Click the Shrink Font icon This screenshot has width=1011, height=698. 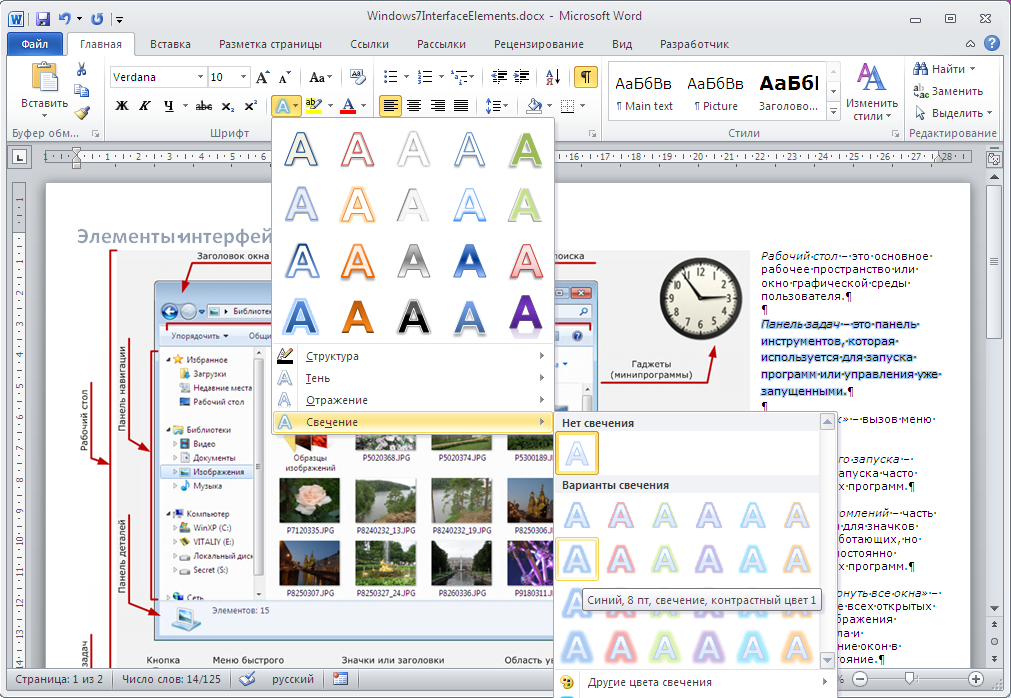[x=284, y=77]
